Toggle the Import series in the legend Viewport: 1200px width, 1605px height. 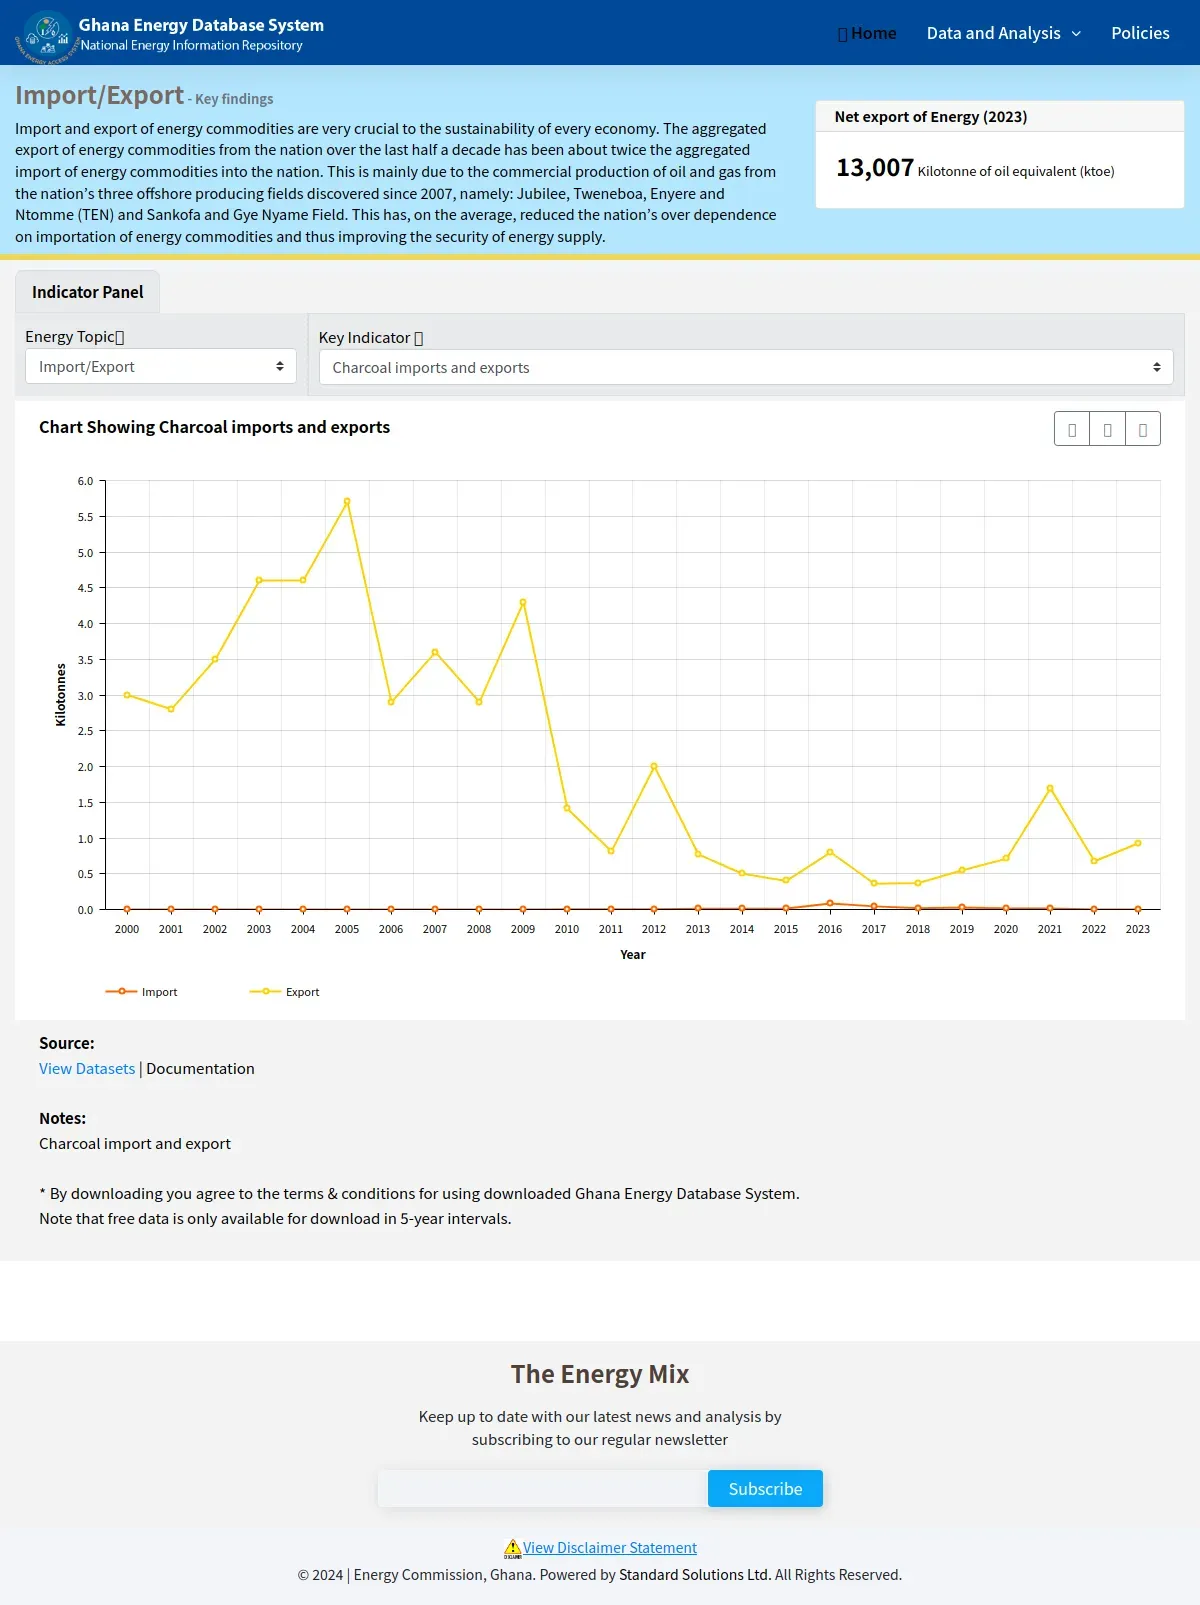141,992
